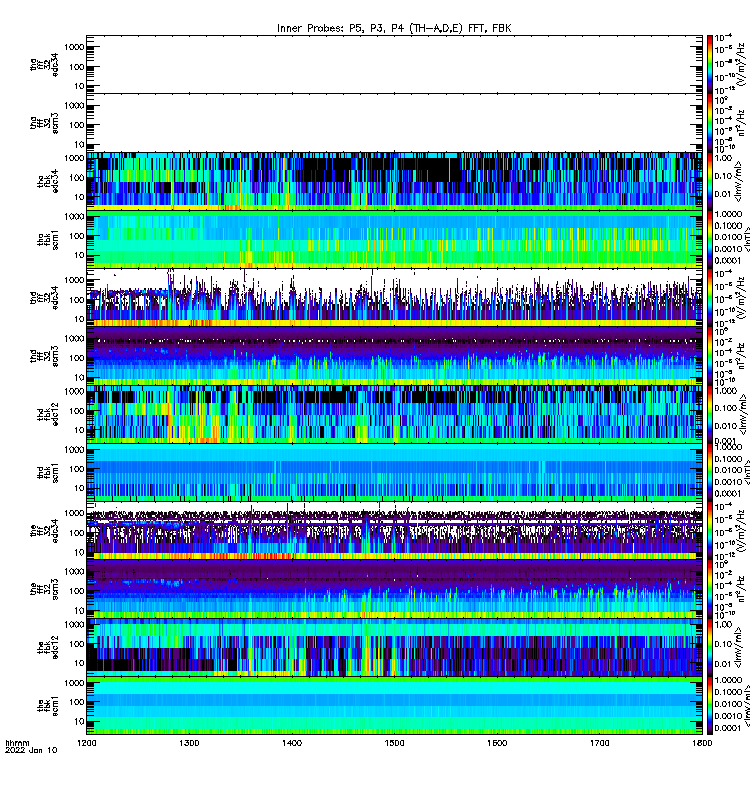The width and height of the screenshot is (750, 800).
Task: Click the colorbar beside the fbk scm1 panel
Action: (710, 705)
